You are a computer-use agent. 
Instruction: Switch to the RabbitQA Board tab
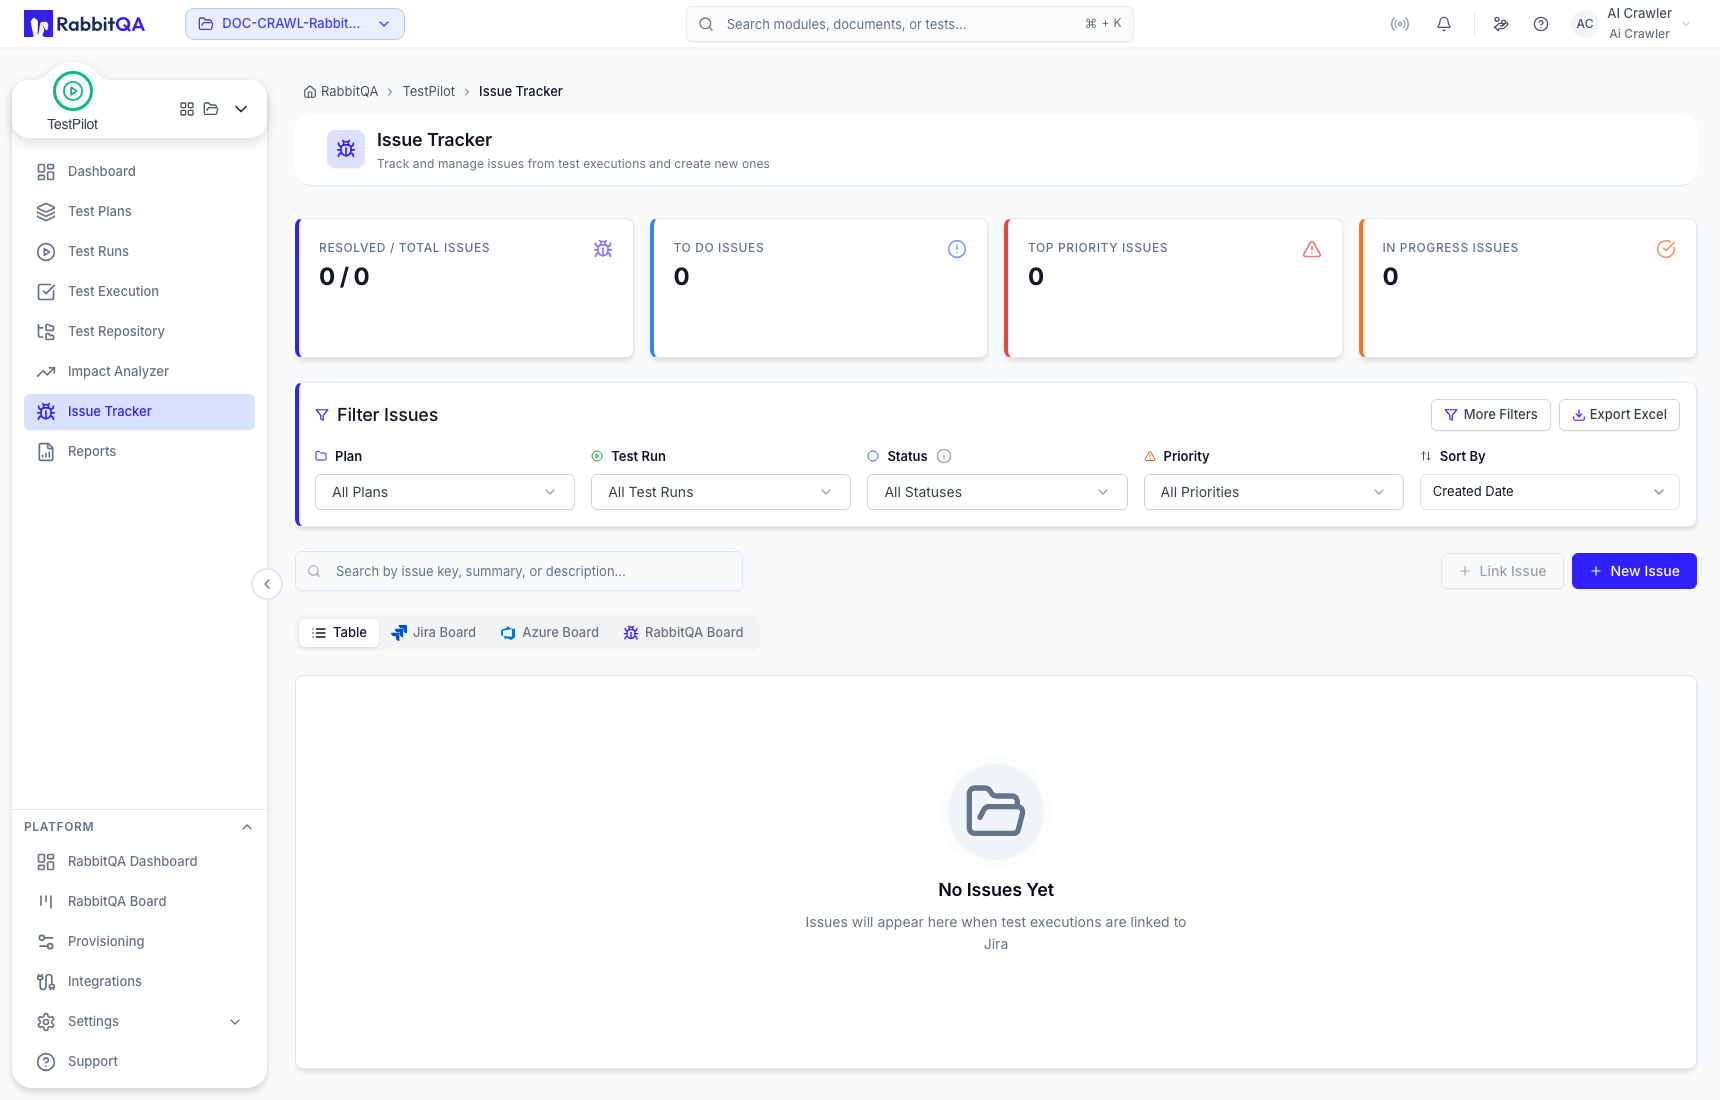click(684, 633)
